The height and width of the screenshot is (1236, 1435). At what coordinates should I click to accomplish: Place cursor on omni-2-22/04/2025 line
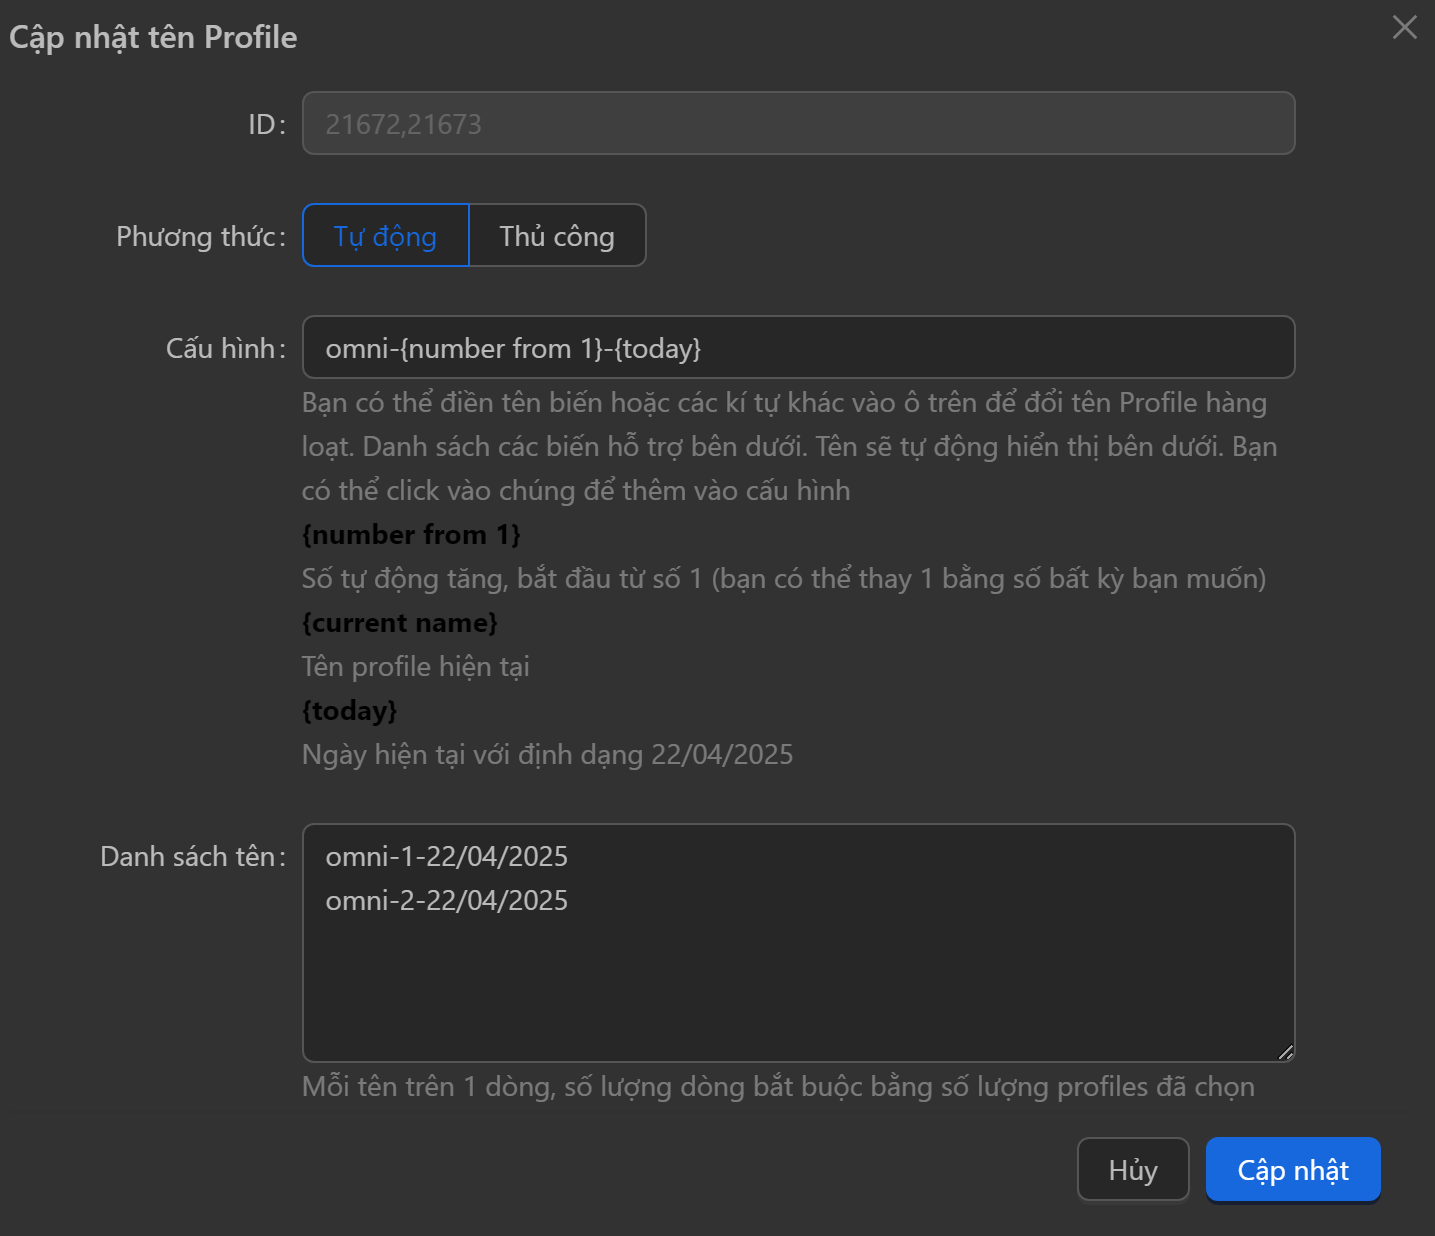(447, 901)
